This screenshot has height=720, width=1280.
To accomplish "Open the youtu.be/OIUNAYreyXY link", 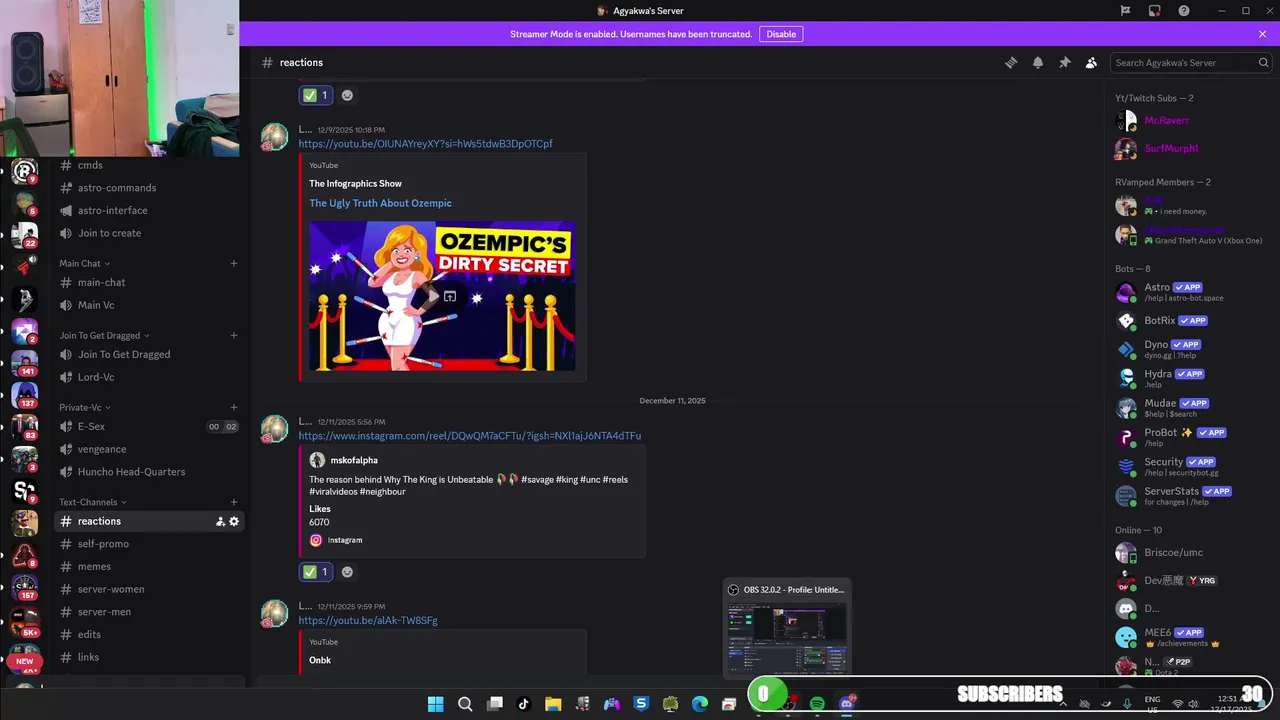I will [425, 144].
